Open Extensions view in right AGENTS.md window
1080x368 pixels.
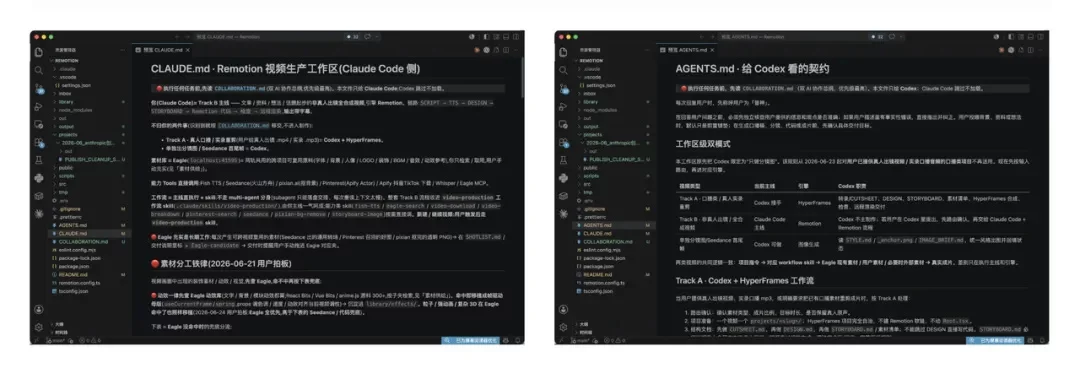[x=563, y=142]
